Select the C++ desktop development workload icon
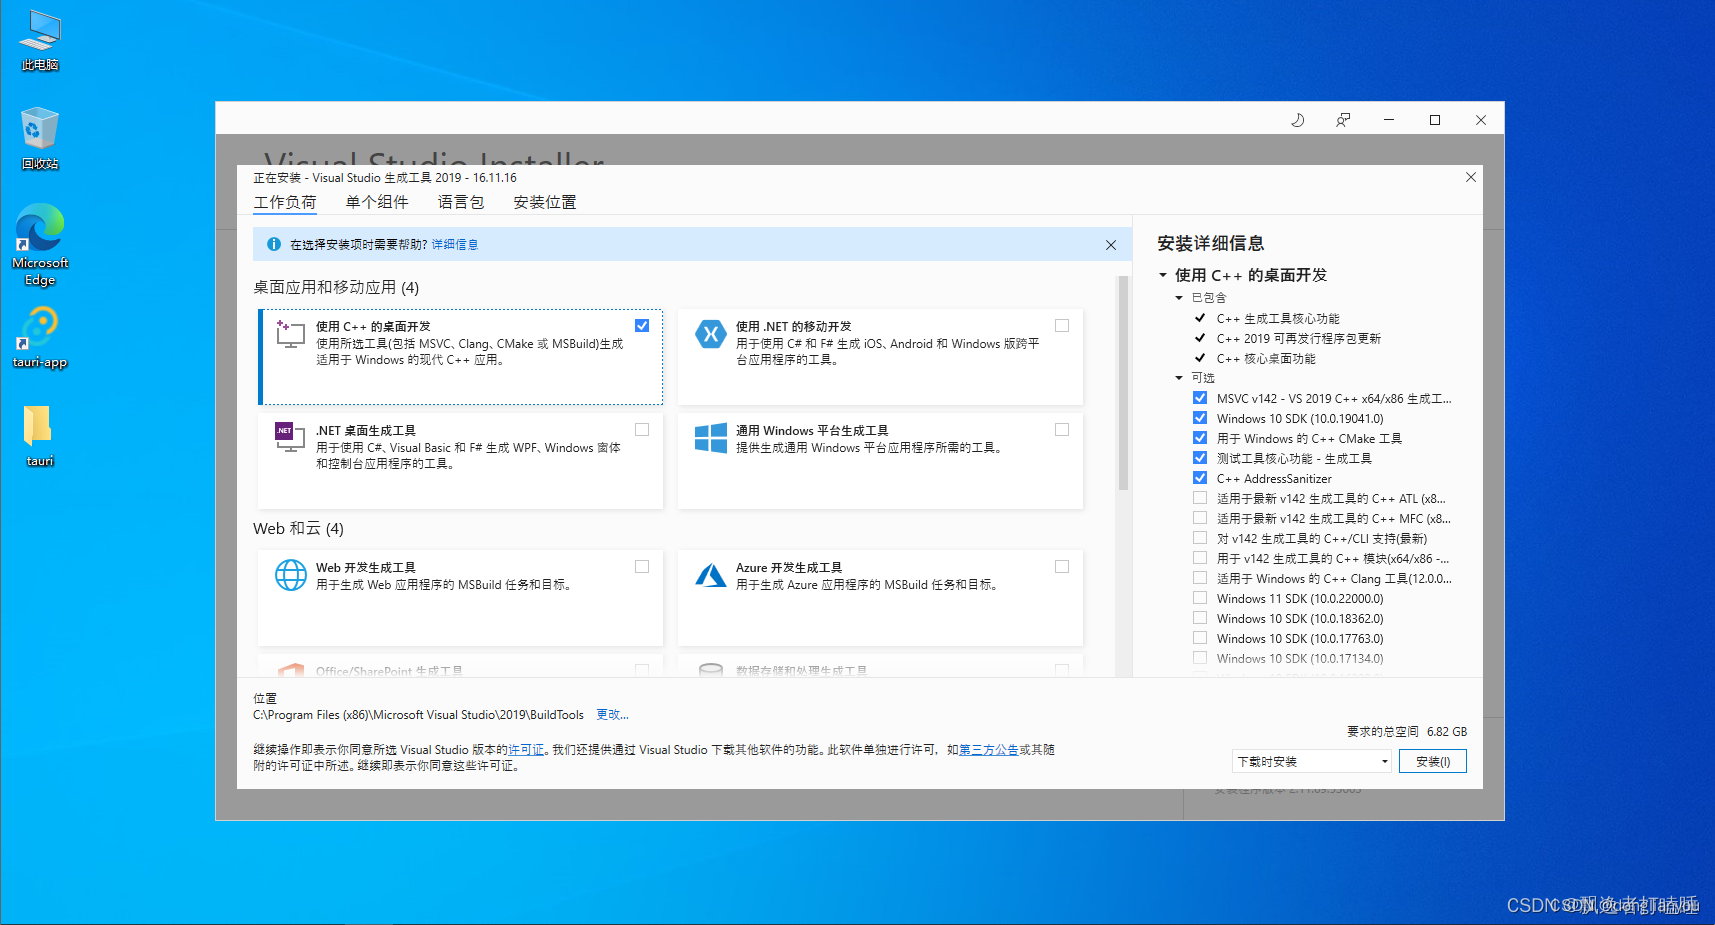The height and width of the screenshot is (925, 1715). (x=289, y=334)
